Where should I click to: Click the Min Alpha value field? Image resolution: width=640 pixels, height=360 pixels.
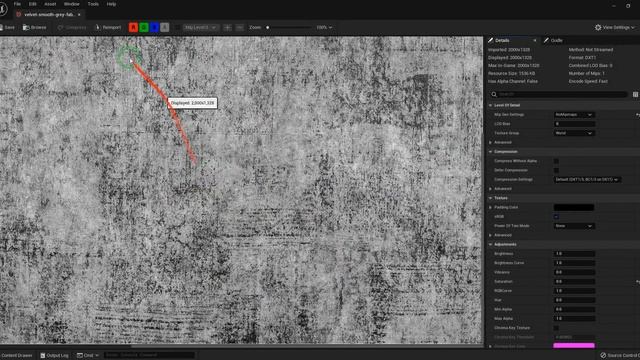574,309
